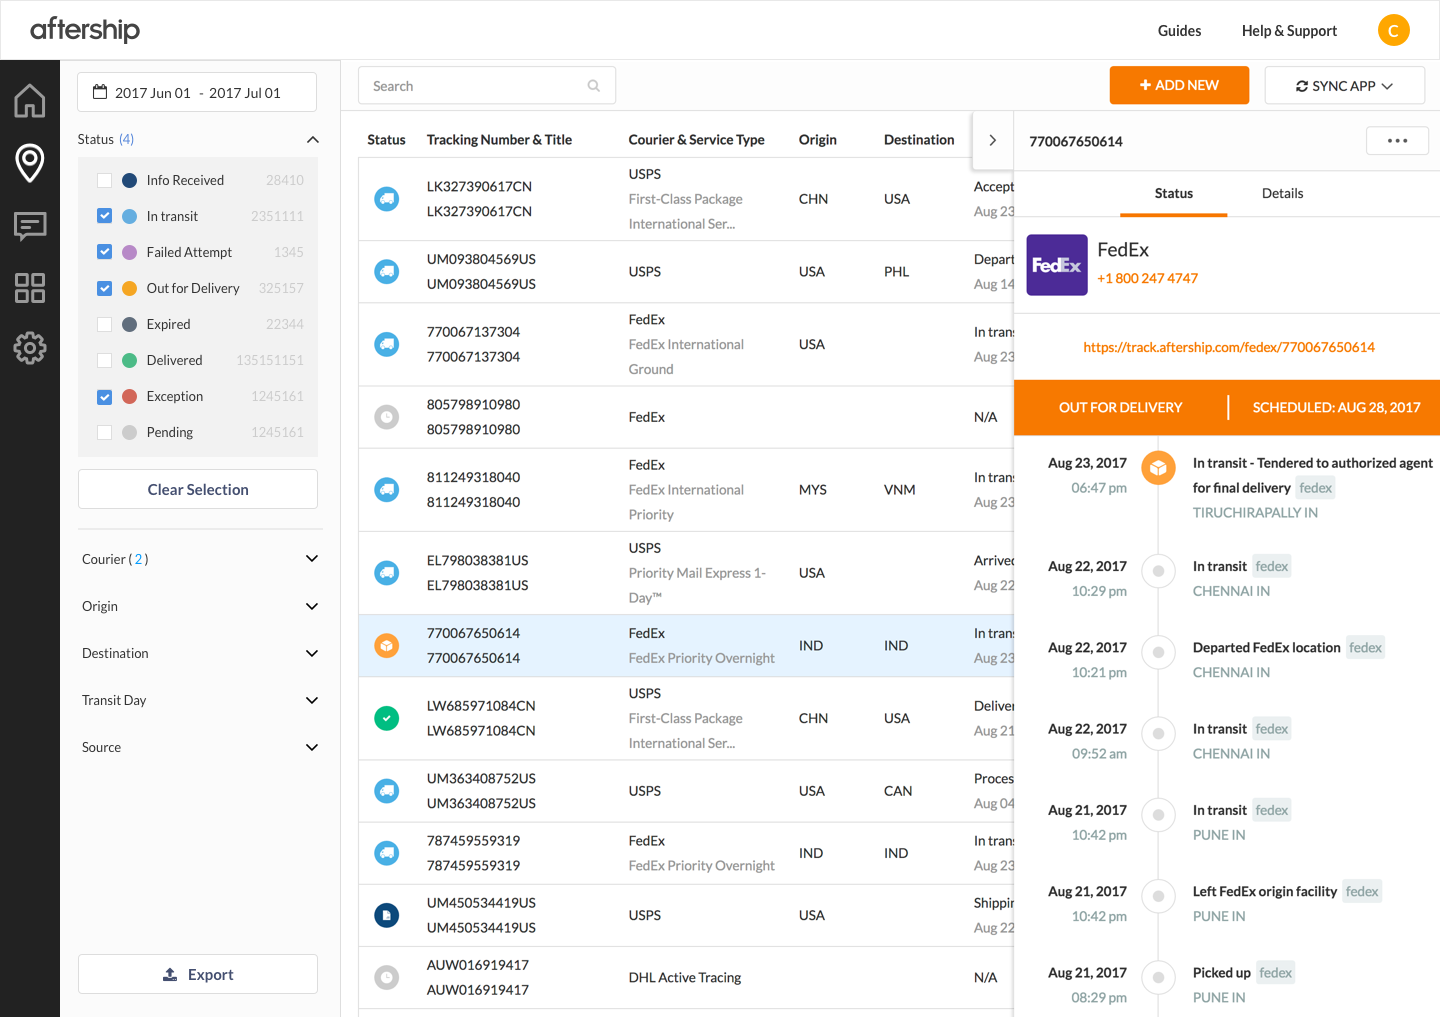The width and height of the screenshot is (1440, 1017).
Task: Open the chat messages sidebar icon
Action: (x=30, y=226)
